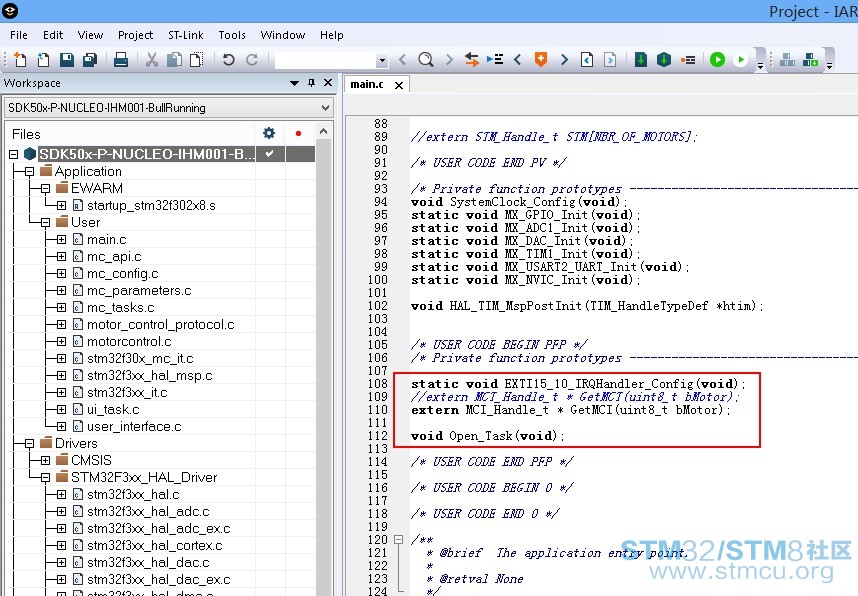Image resolution: width=858 pixels, height=596 pixels.
Task: Select mc_tasks.c in the tree
Action: coord(120,308)
